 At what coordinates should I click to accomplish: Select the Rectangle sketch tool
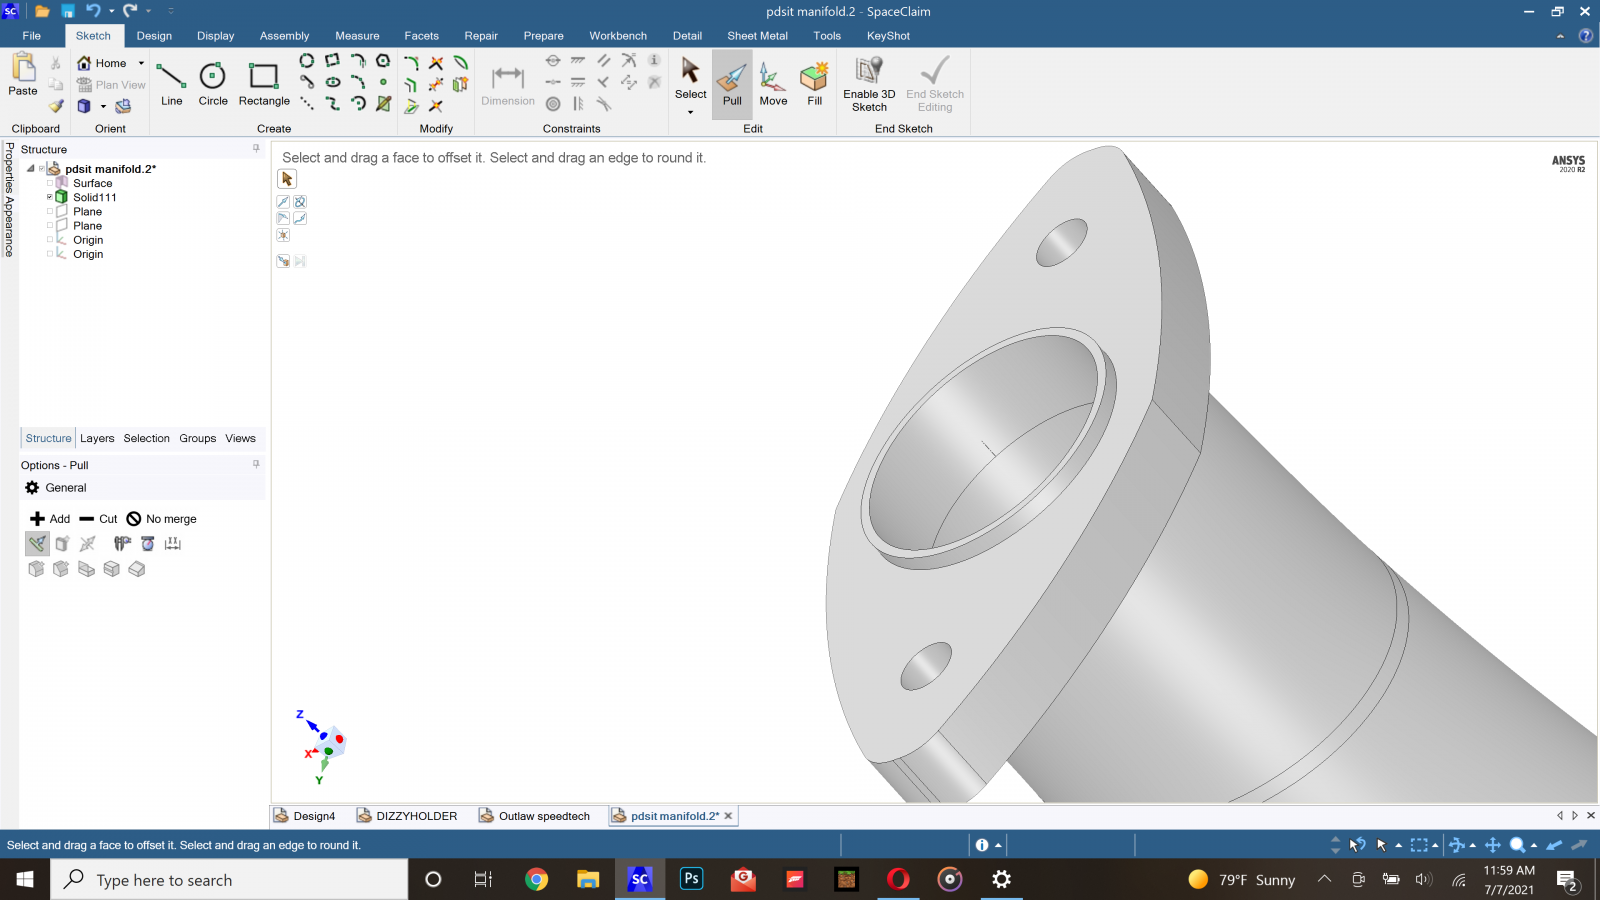click(264, 84)
